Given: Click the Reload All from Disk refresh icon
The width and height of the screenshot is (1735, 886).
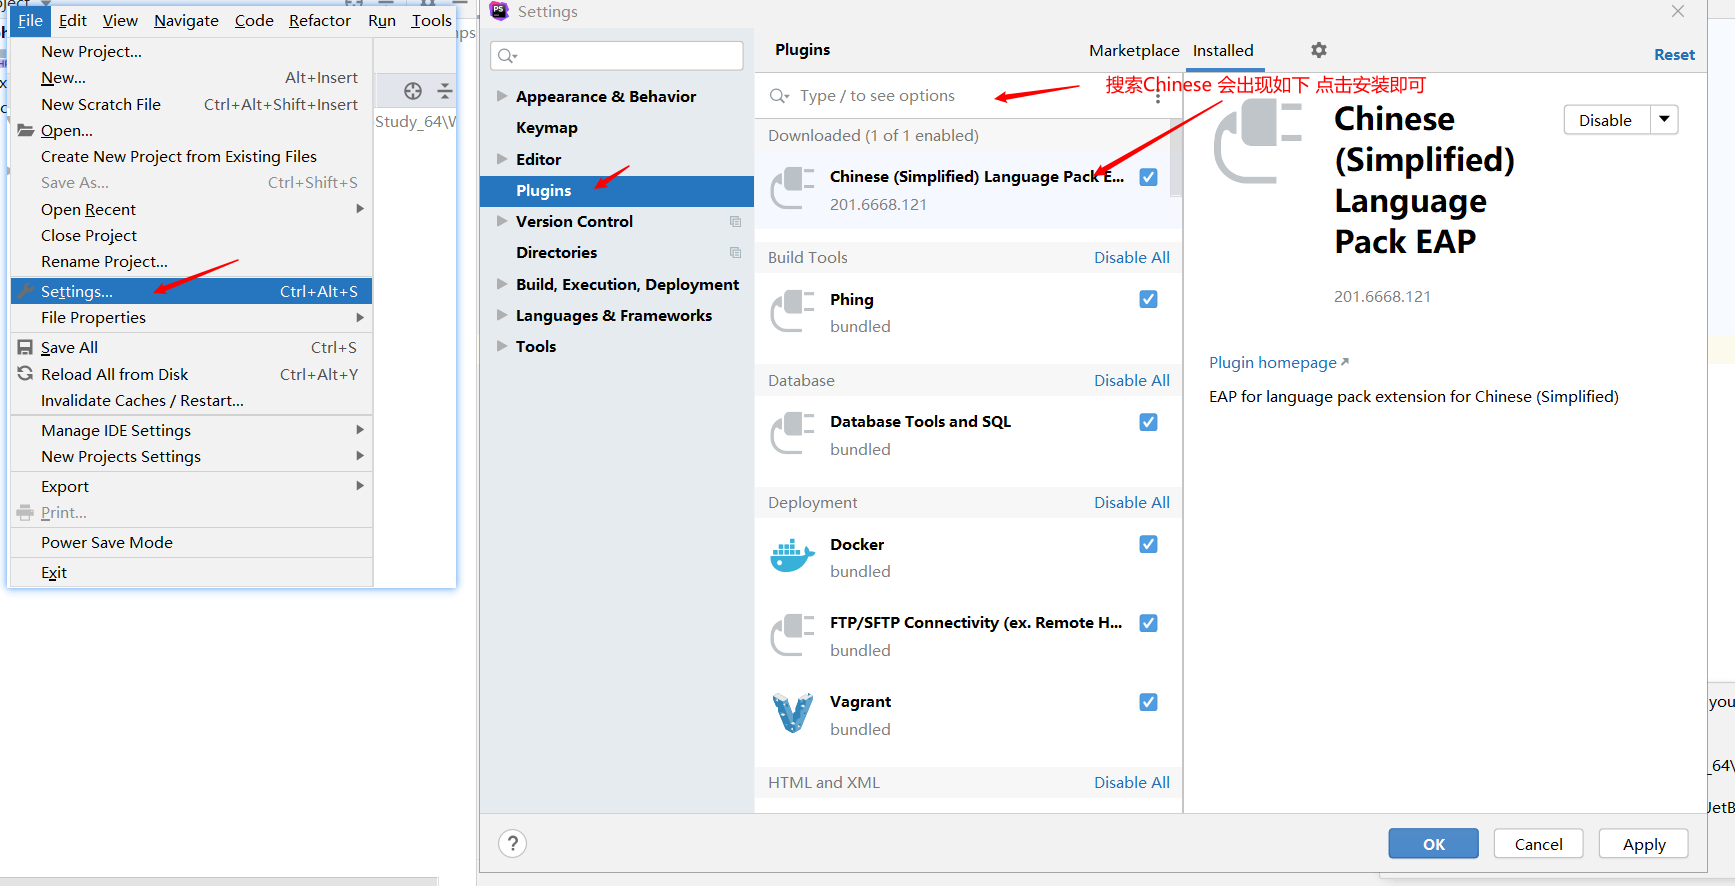Looking at the screenshot, I should [25, 373].
